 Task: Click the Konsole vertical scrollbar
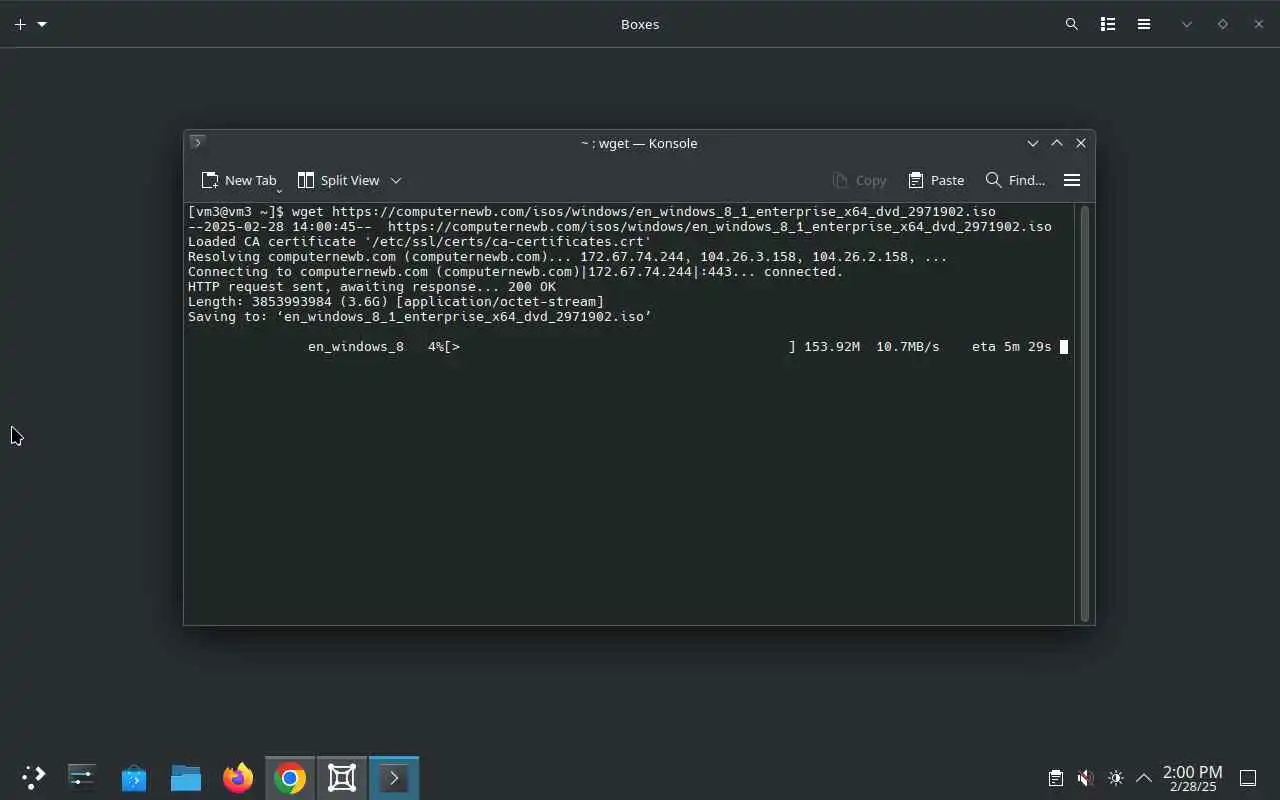[1085, 413]
